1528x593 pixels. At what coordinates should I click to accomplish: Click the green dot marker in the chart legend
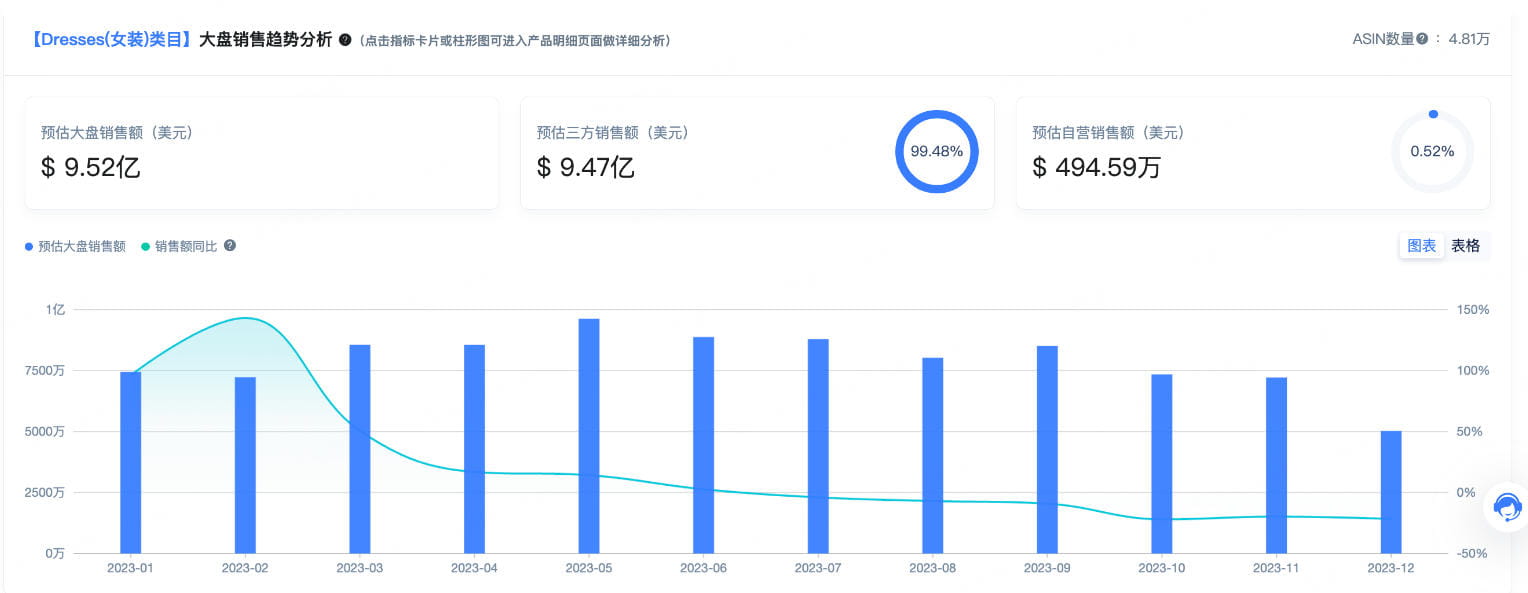pos(145,245)
